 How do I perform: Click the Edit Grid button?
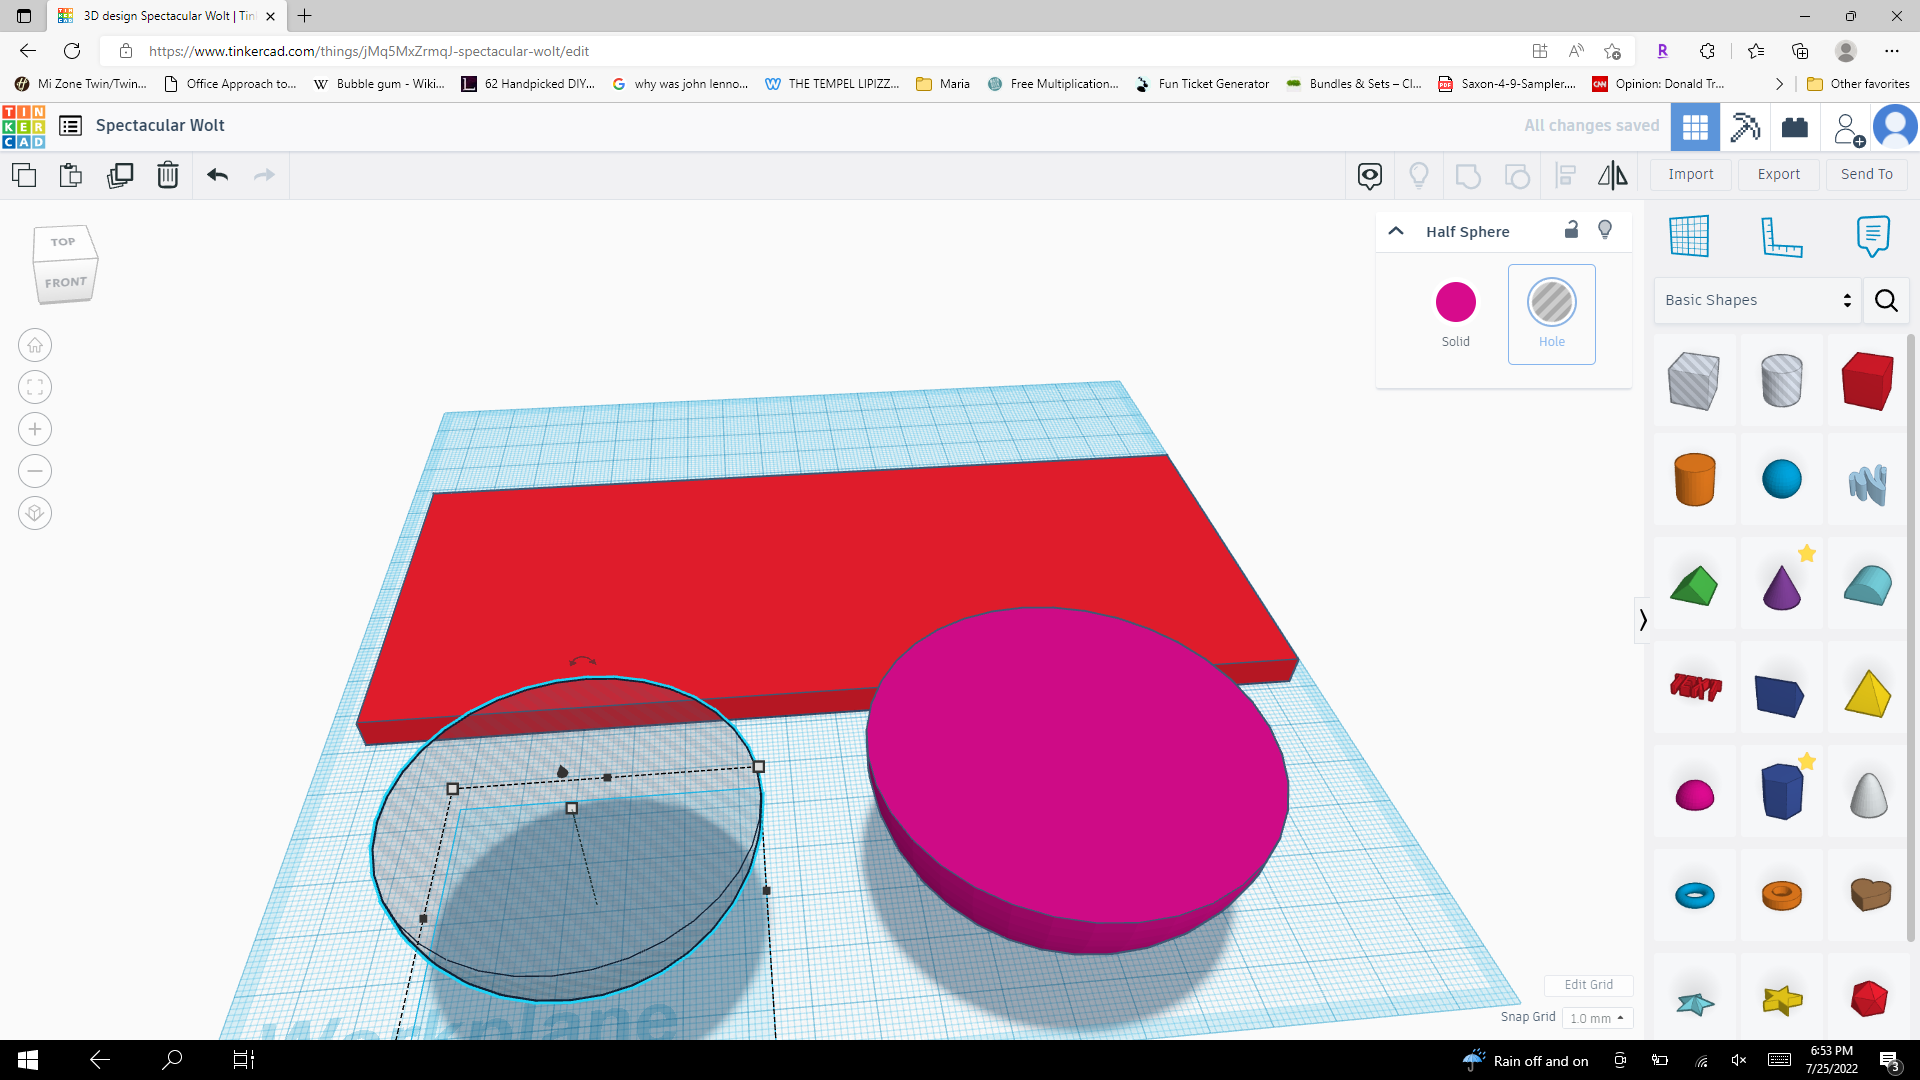point(1588,985)
